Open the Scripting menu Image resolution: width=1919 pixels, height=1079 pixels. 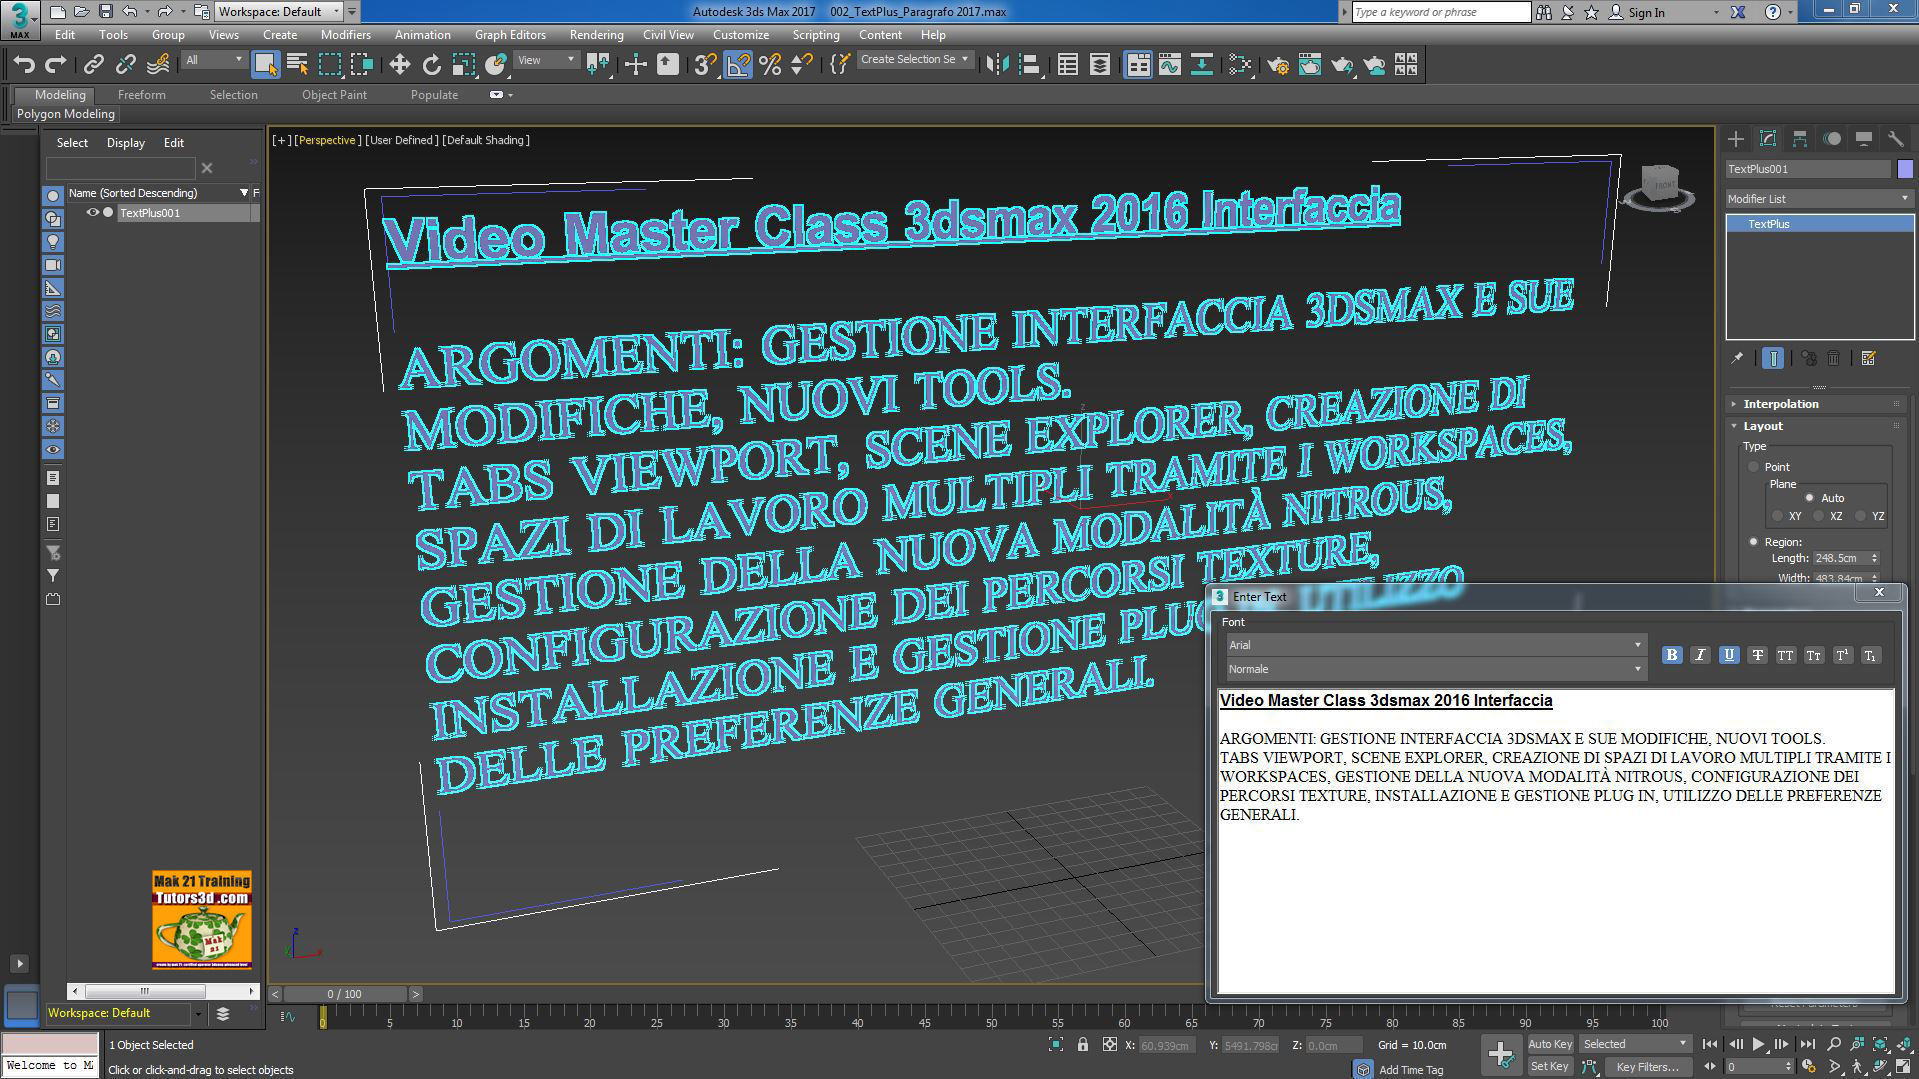tap(816, 35)
